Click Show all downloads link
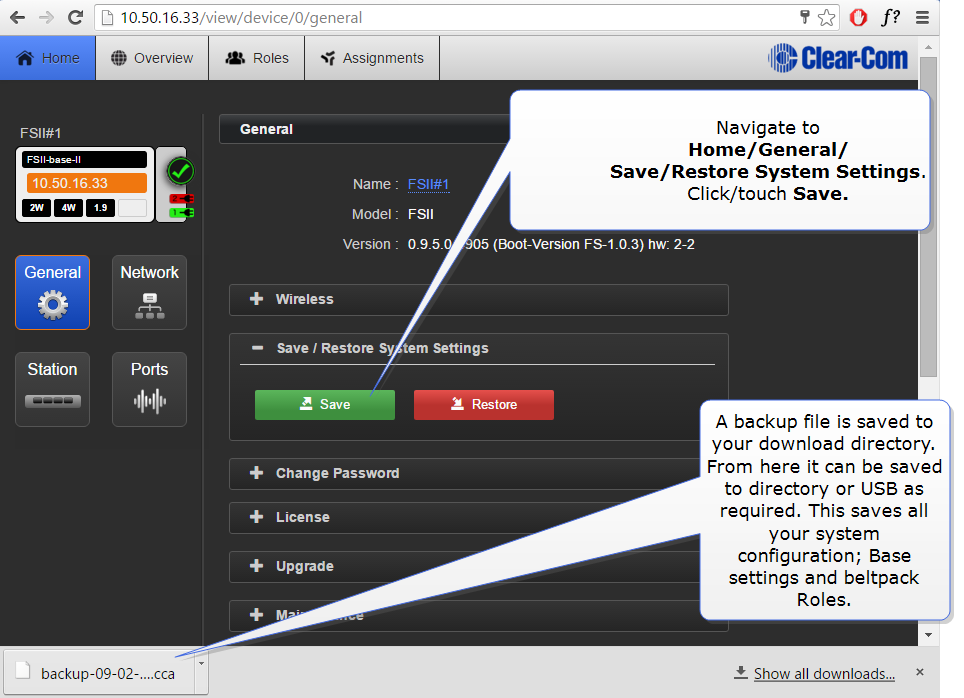The height and width of the screenshot is (698, 964). pyautogui.click(x=824, y=674)
